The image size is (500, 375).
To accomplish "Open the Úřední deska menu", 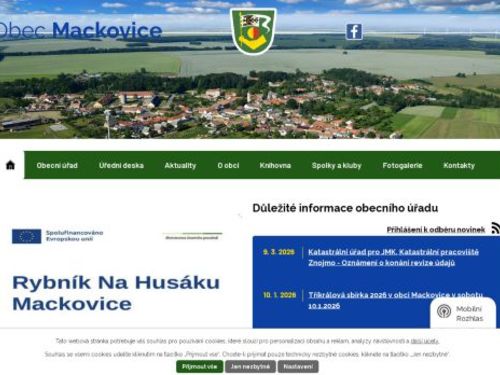I will coord(121,165).
